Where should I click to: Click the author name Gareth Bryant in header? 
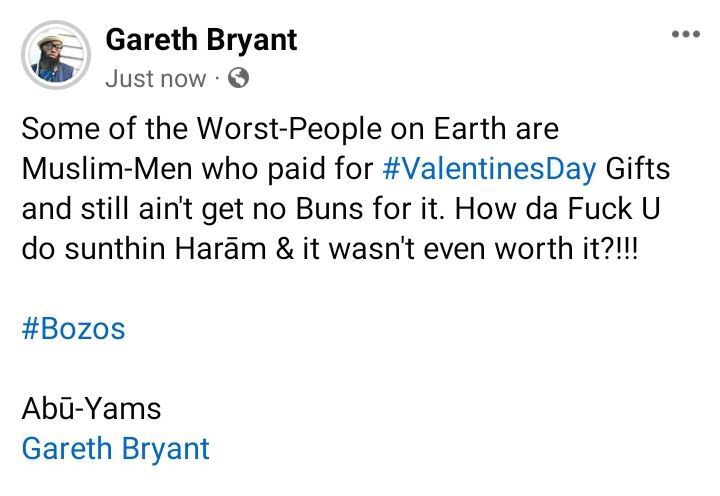[x=201, y=40]
